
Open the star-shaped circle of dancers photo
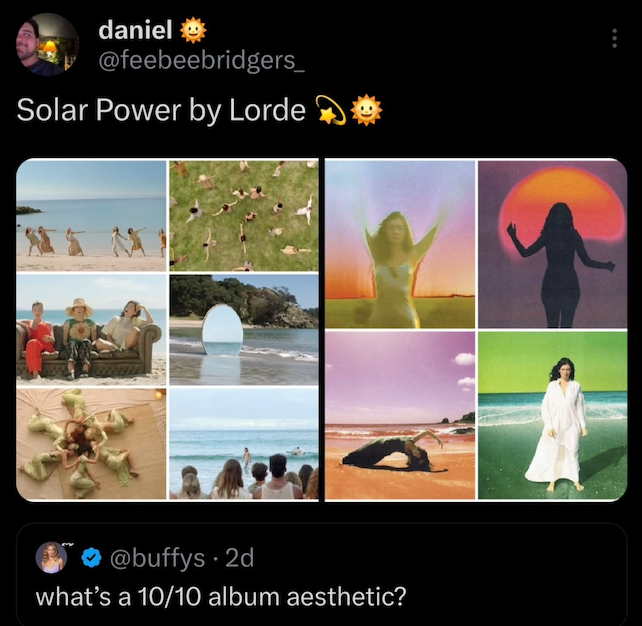[91, 444]
